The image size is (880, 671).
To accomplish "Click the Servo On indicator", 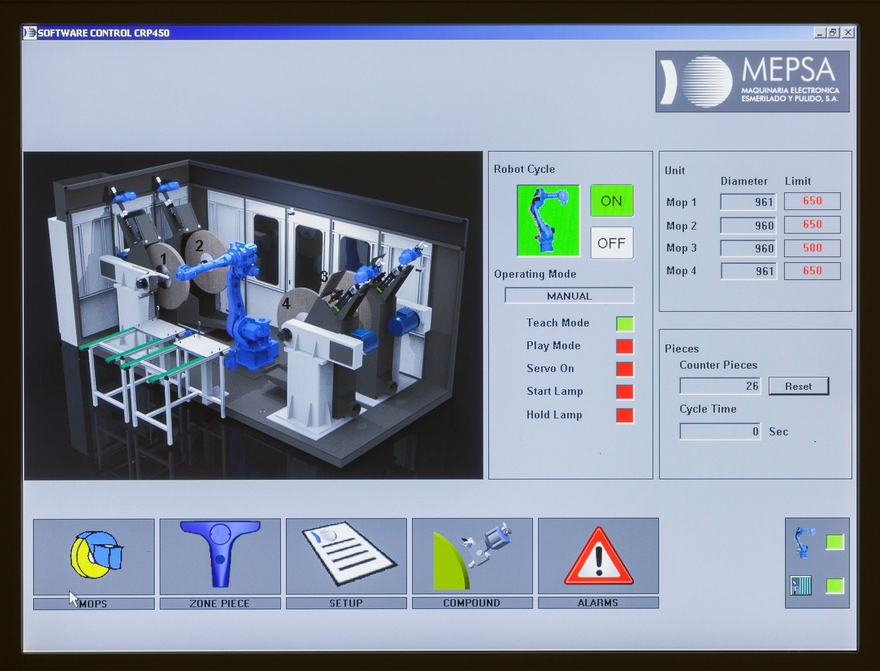I will (x=625, y=369).
